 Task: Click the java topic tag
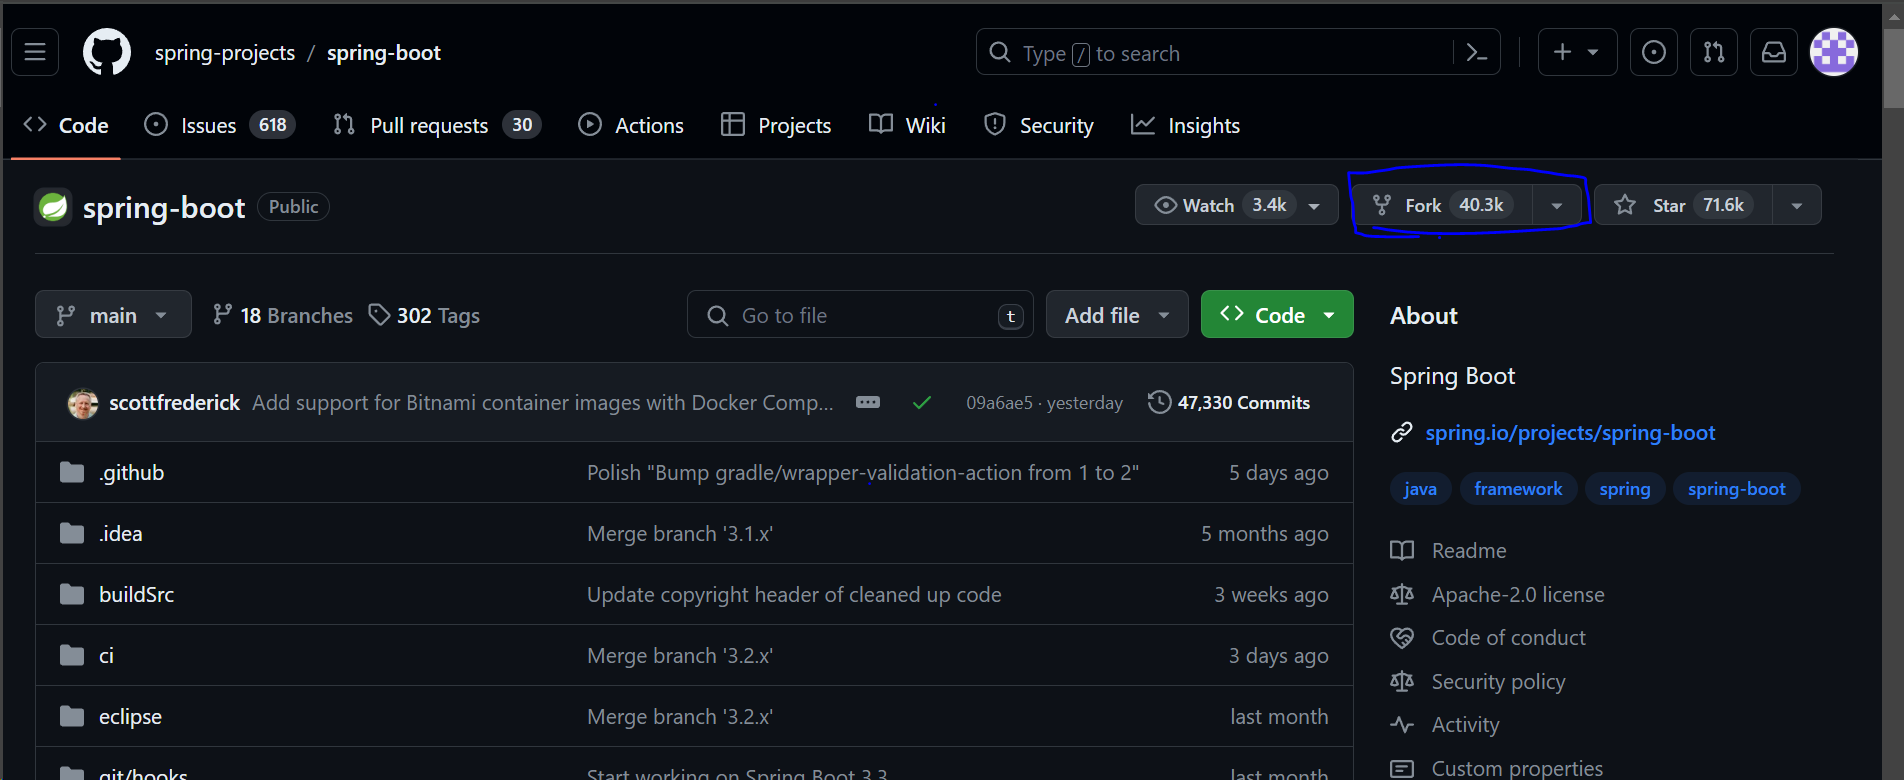point(1420,488)
